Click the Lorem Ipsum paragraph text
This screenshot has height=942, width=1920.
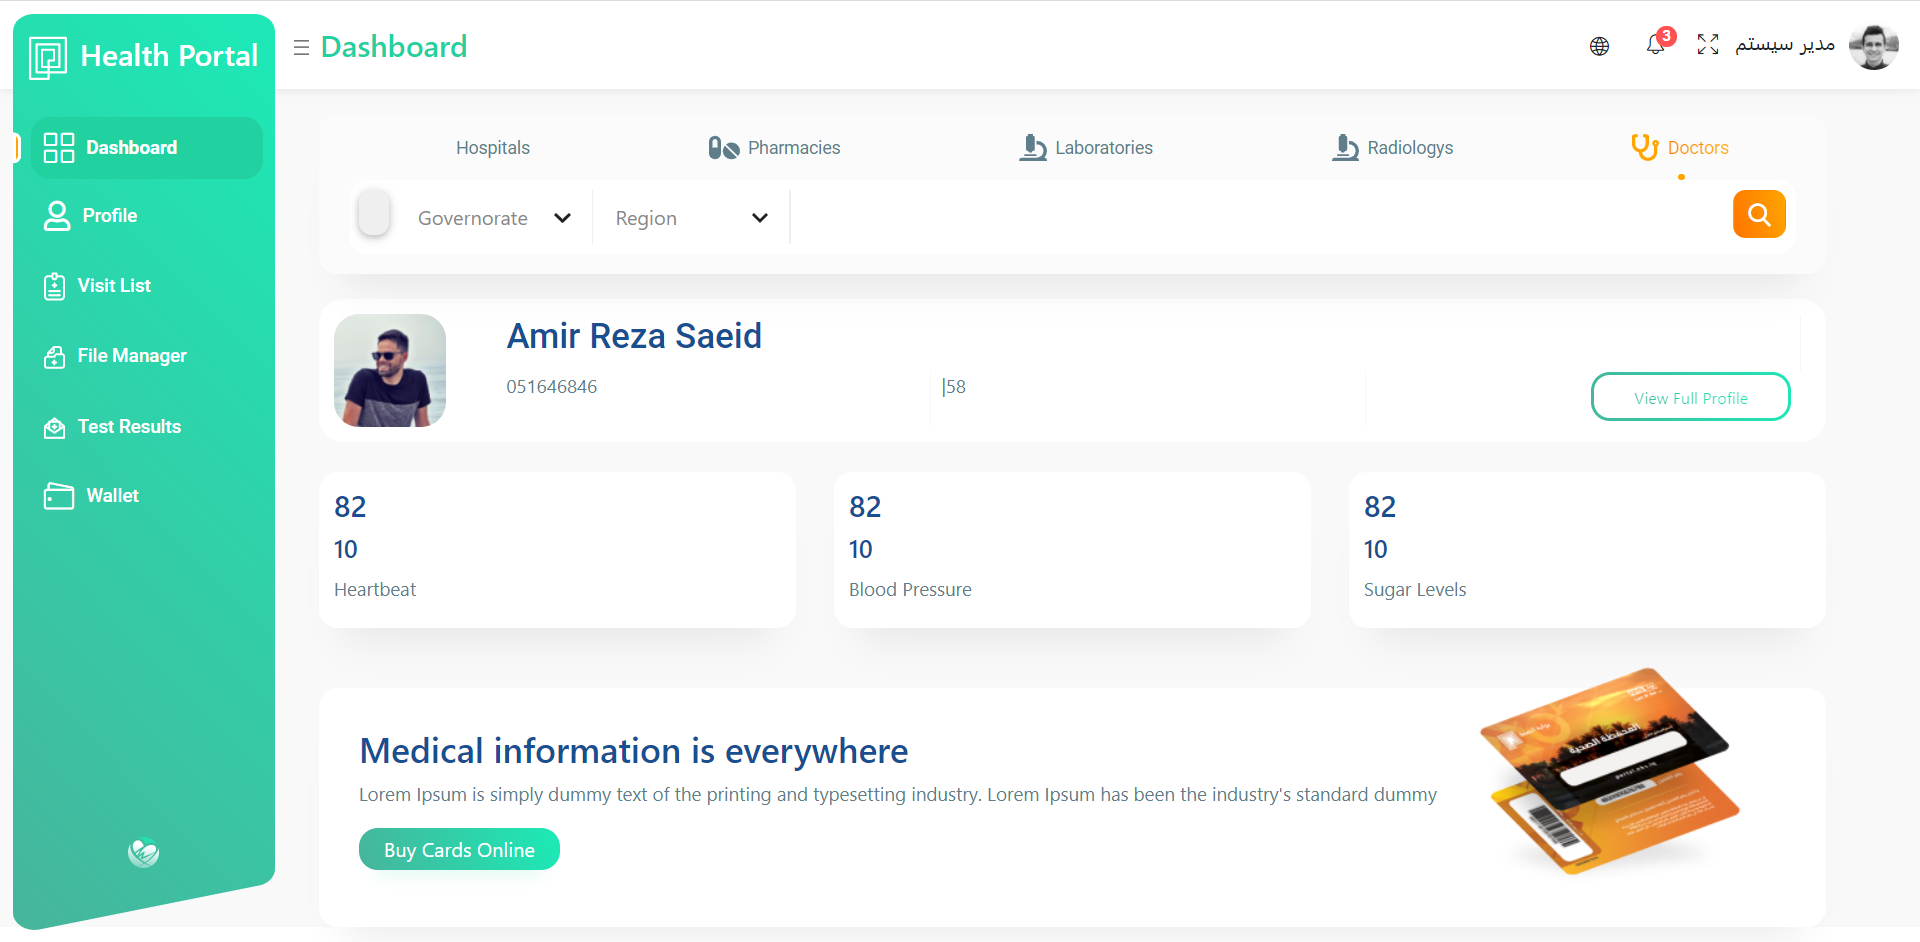point(898,795)
